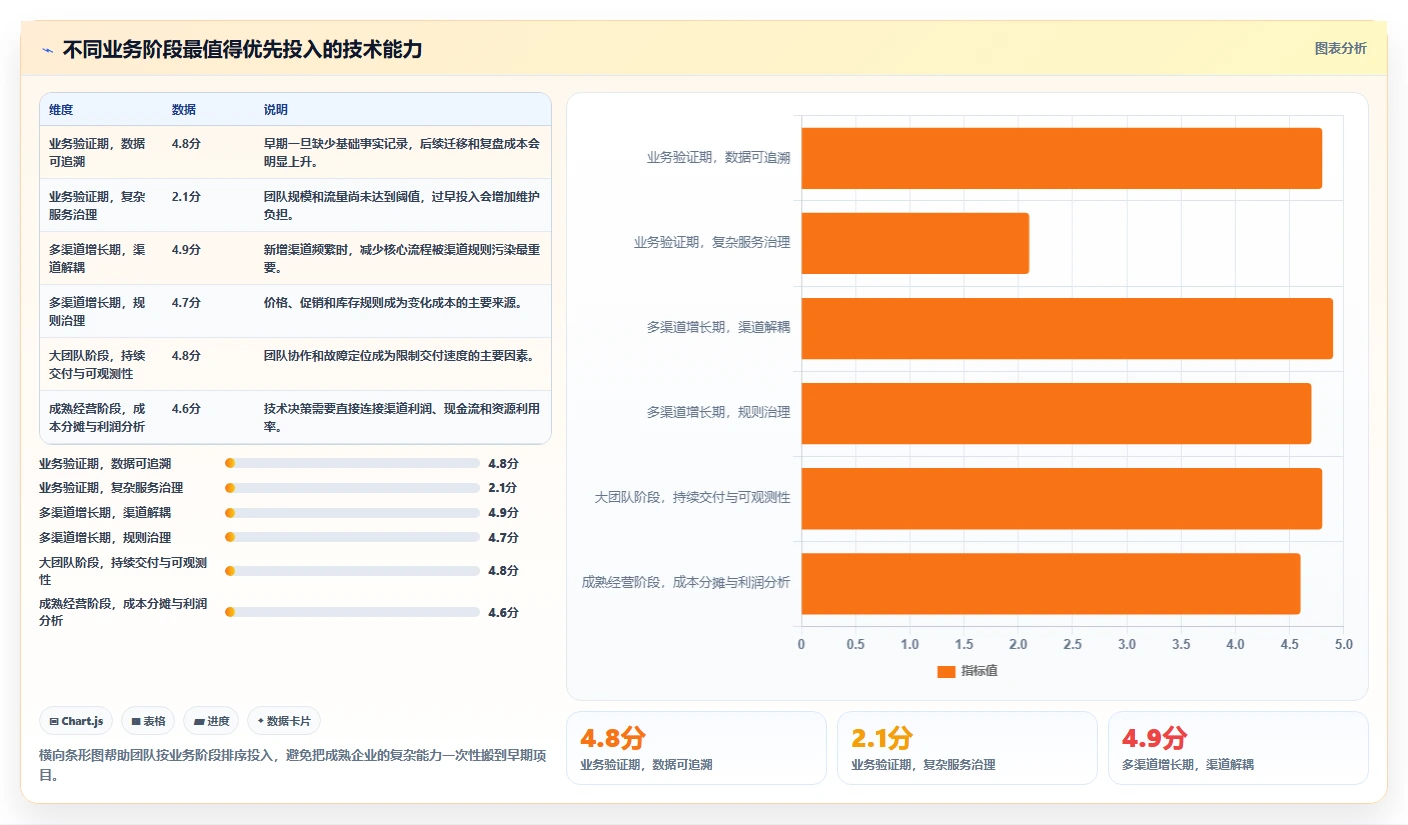1408x825 pixels.
Task: Click the progress bar for 业务验证期，复杂服务治理
Action: (353, 488)
